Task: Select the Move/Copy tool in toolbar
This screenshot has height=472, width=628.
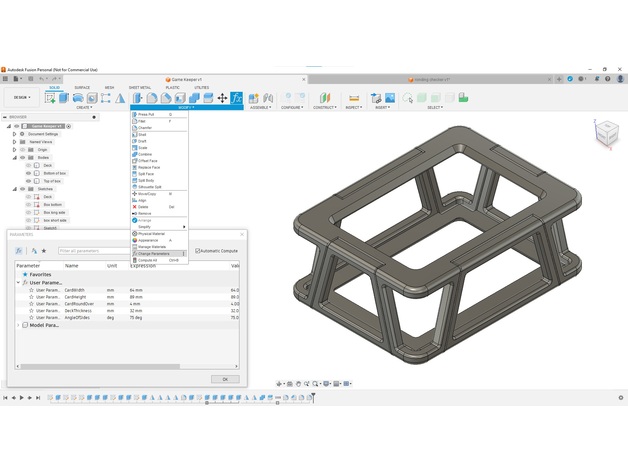Action: (222, 98)
